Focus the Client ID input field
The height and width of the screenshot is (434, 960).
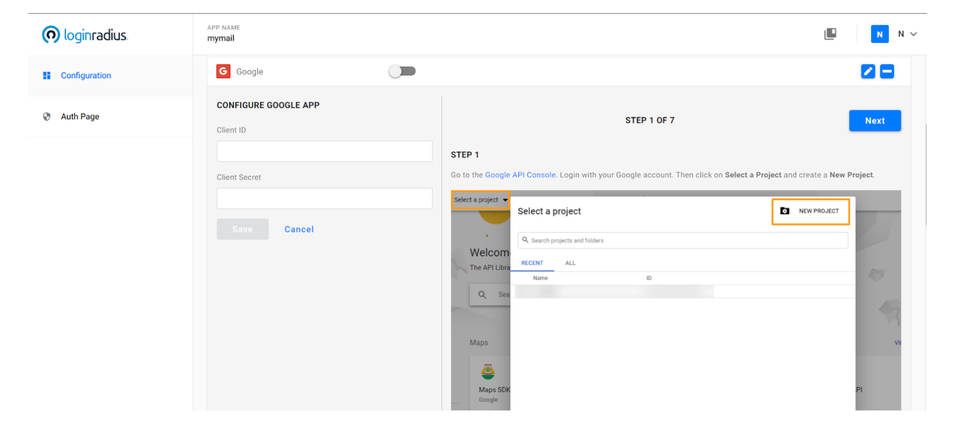pos(324,151)
